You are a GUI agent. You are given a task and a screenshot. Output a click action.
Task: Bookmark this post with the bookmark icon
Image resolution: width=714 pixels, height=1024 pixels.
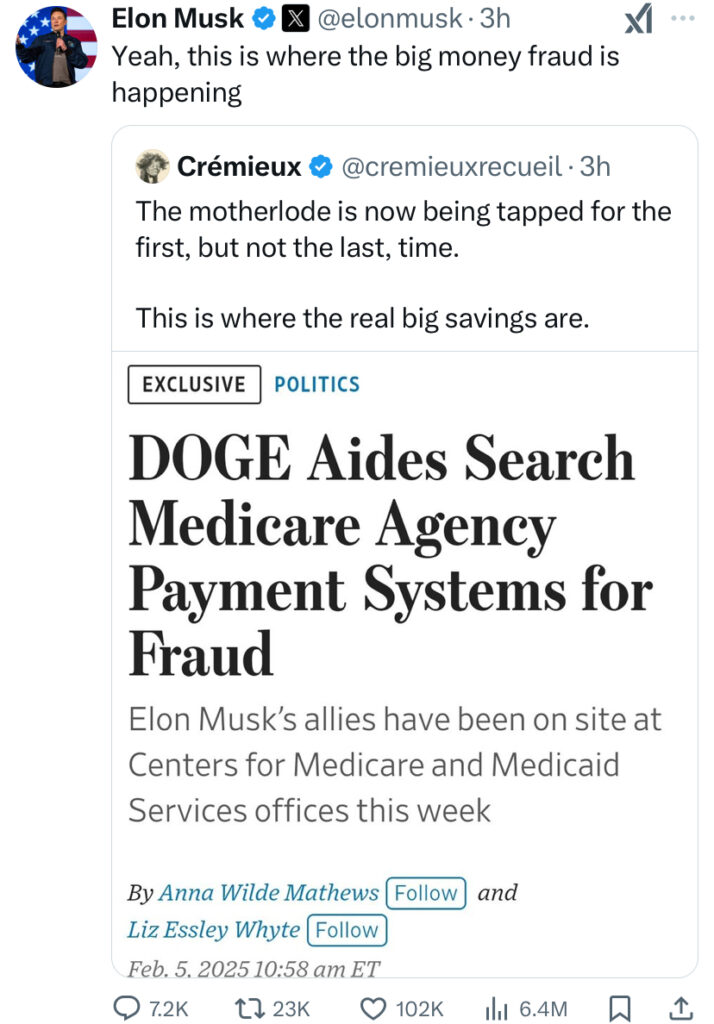[x=619, y=1008]
